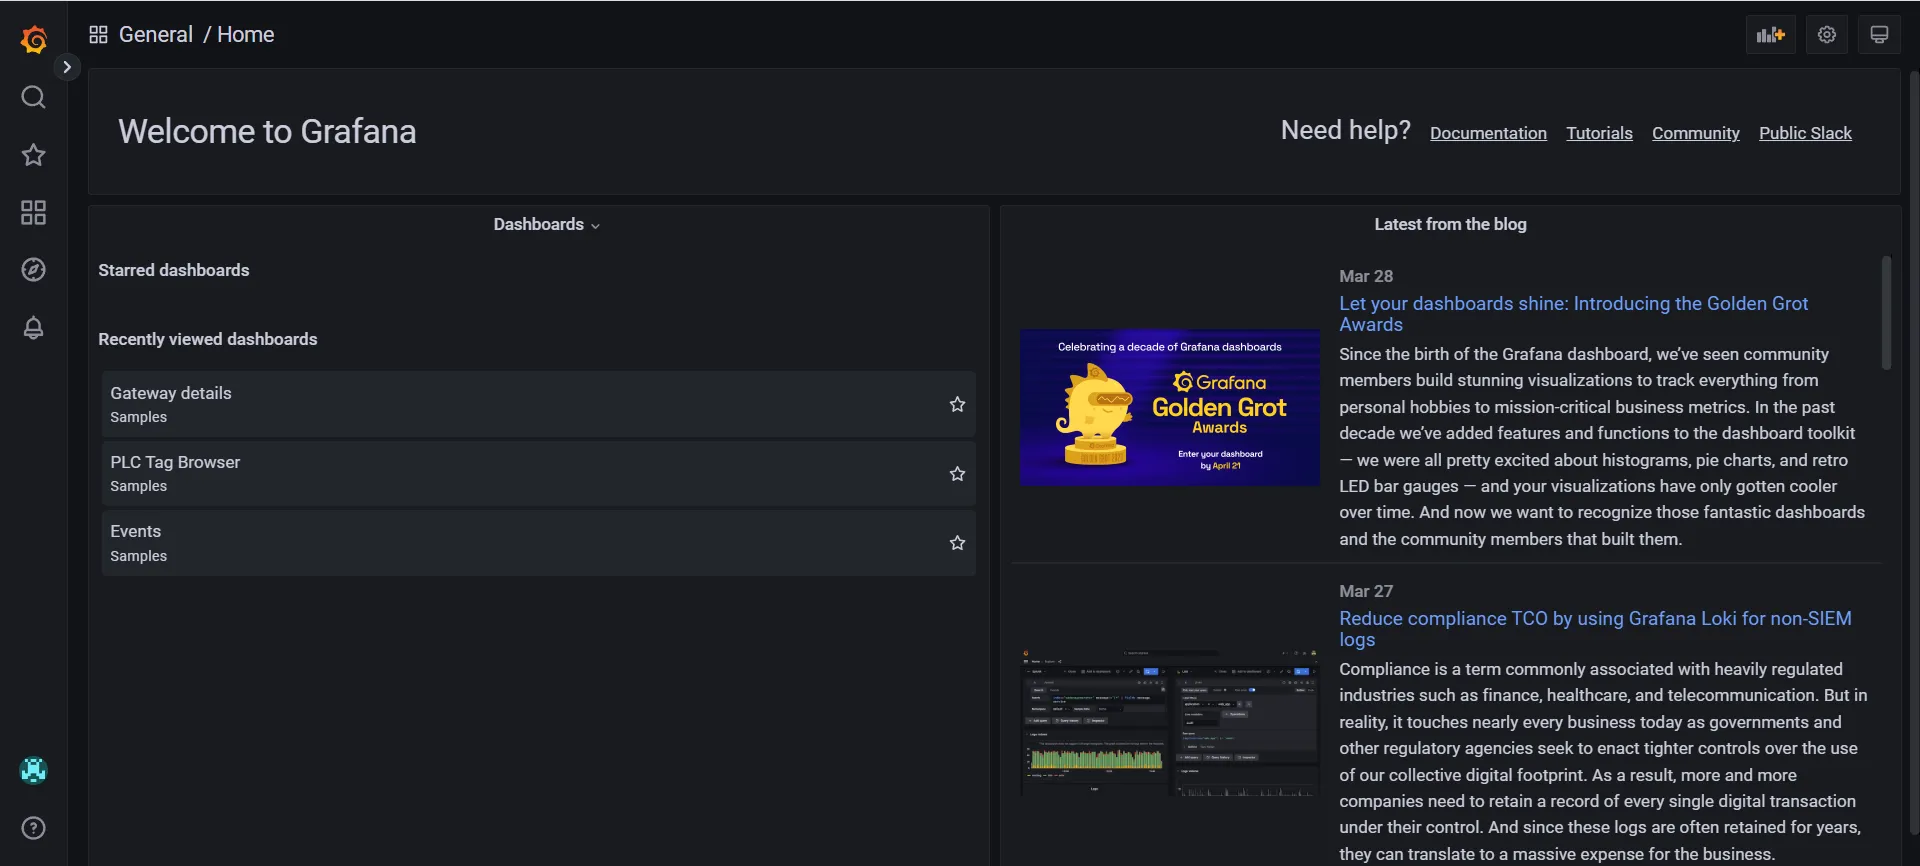
Task: Click the Starred dashboards heading
Action: tap(174, 270)
